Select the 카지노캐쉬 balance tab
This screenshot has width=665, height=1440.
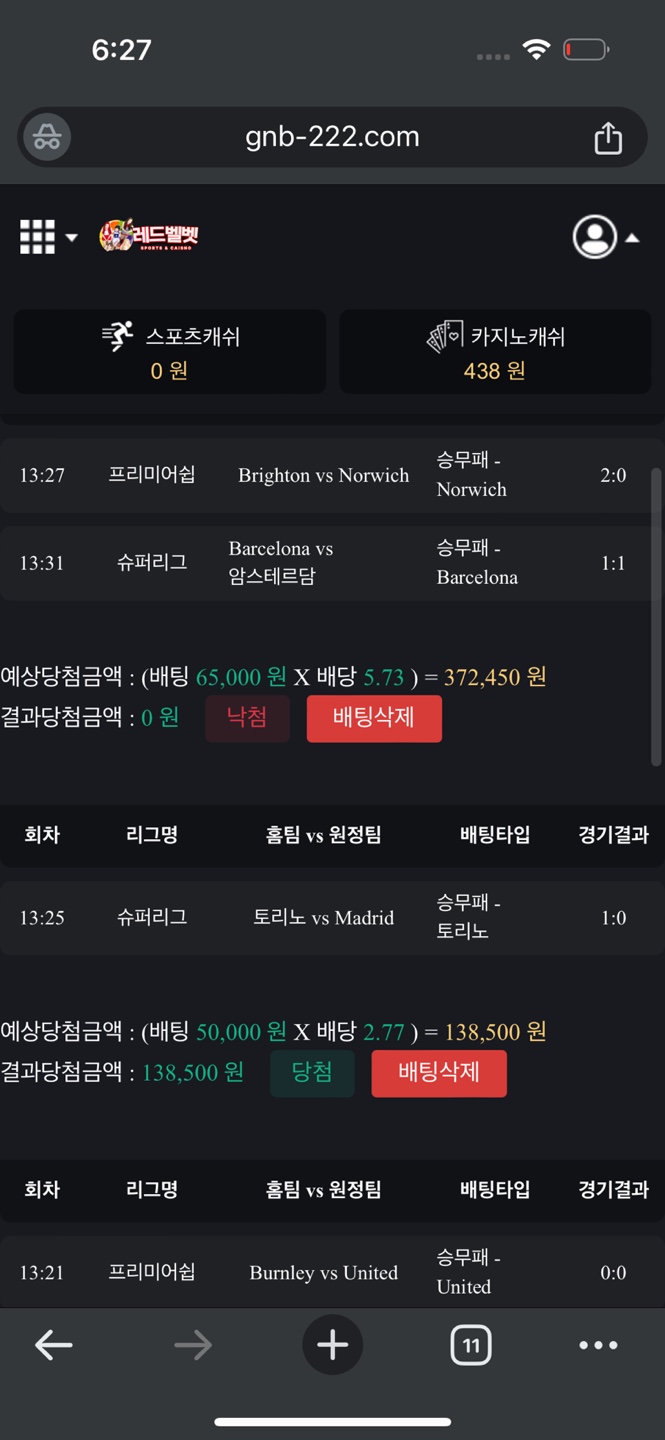(x=495, y=352)
